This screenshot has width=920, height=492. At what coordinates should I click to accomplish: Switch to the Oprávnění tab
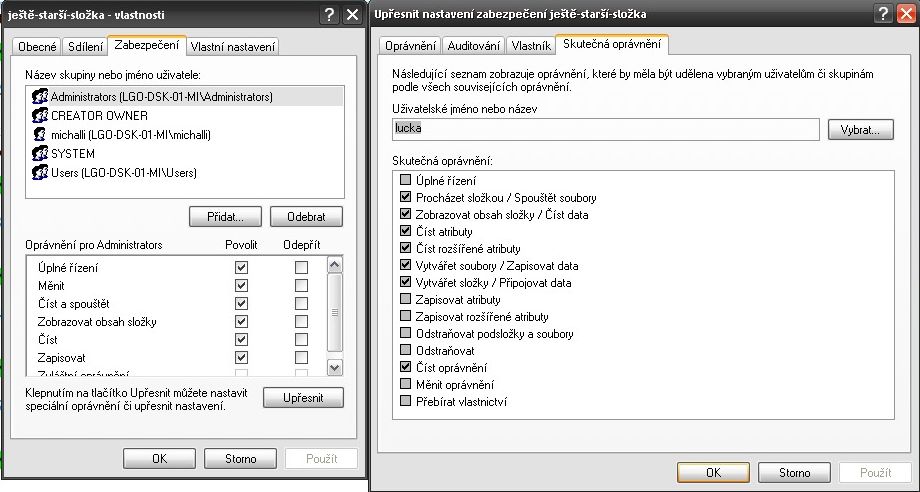click(x=411, y=45)
